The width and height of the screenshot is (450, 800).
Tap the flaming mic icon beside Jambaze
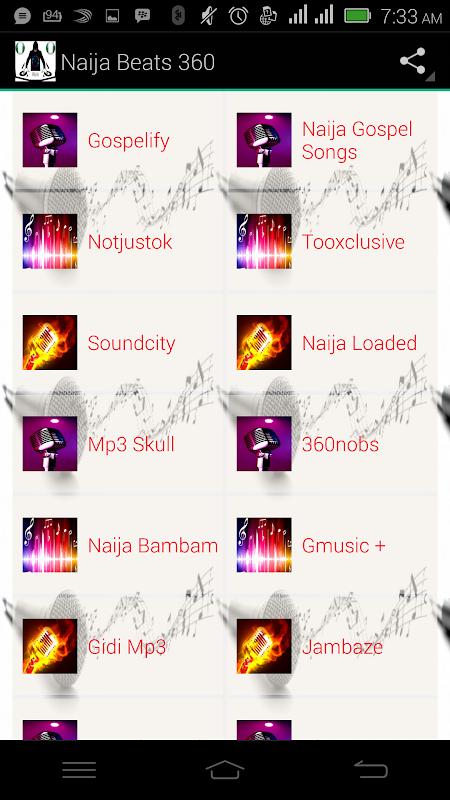[264, 646]
